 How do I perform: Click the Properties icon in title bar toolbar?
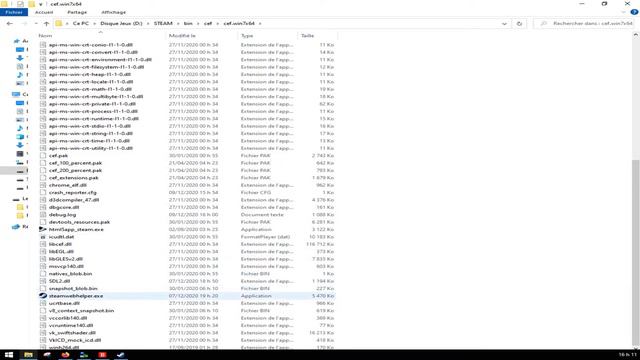[20, 4]
